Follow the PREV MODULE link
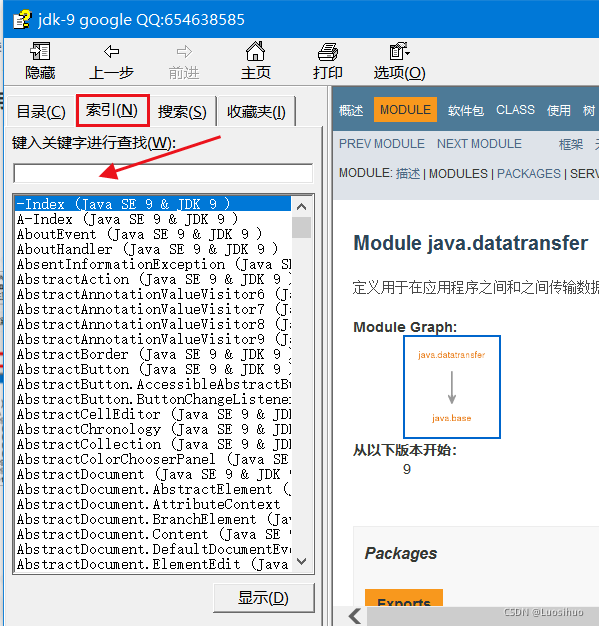The width and height of the screenshot is (599, 626). click(381, 144)
